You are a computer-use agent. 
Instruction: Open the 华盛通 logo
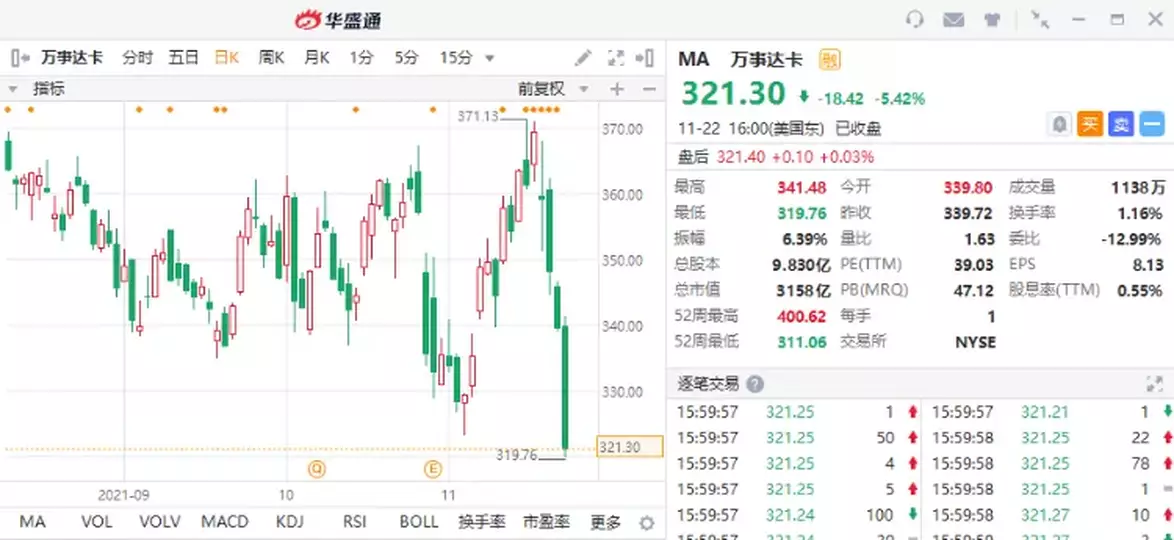[338, 20]
